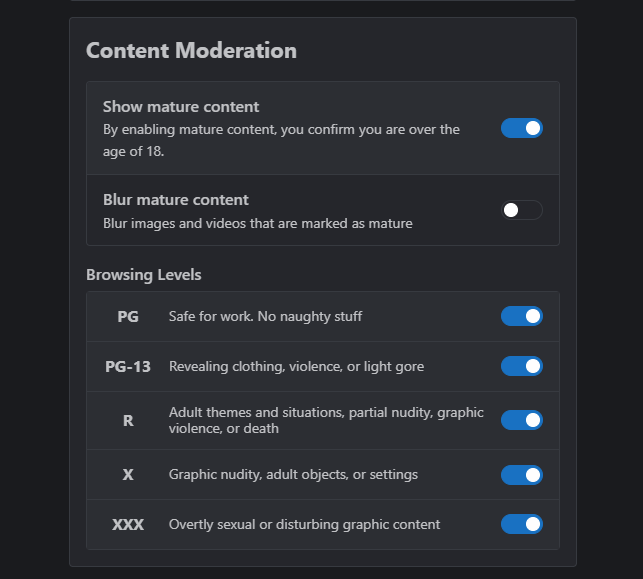Click the Browsing Levels section heading

pyautogui.click(x=144, y=274)
